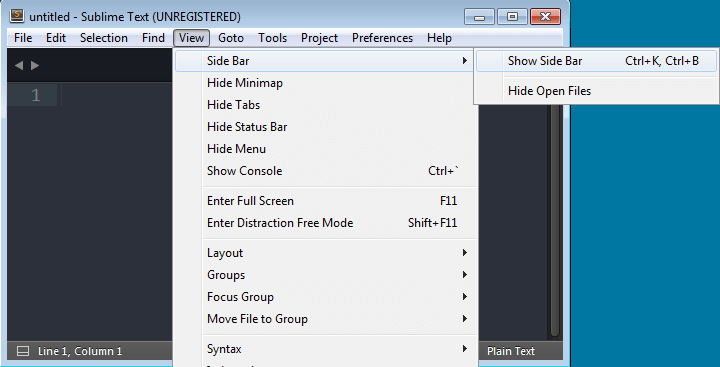Close the open View menu
Image resolution: width=720 pixels, height=367 pixels.
(191, 38)
